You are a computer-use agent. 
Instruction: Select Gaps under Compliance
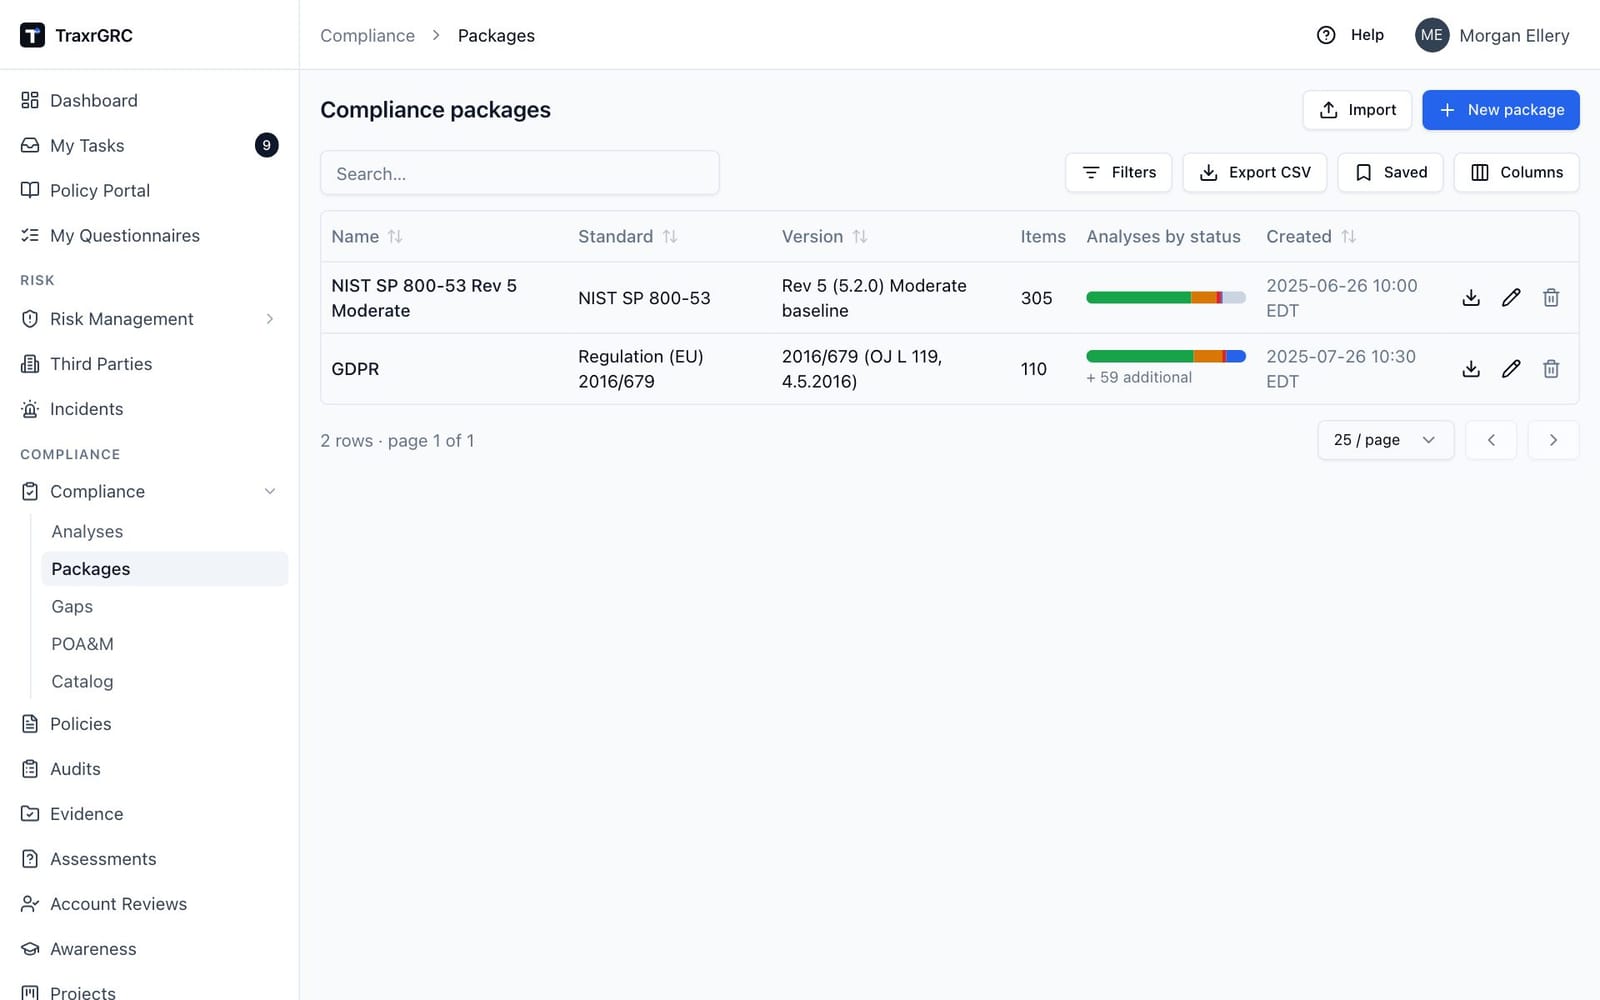tap(164, 607)
